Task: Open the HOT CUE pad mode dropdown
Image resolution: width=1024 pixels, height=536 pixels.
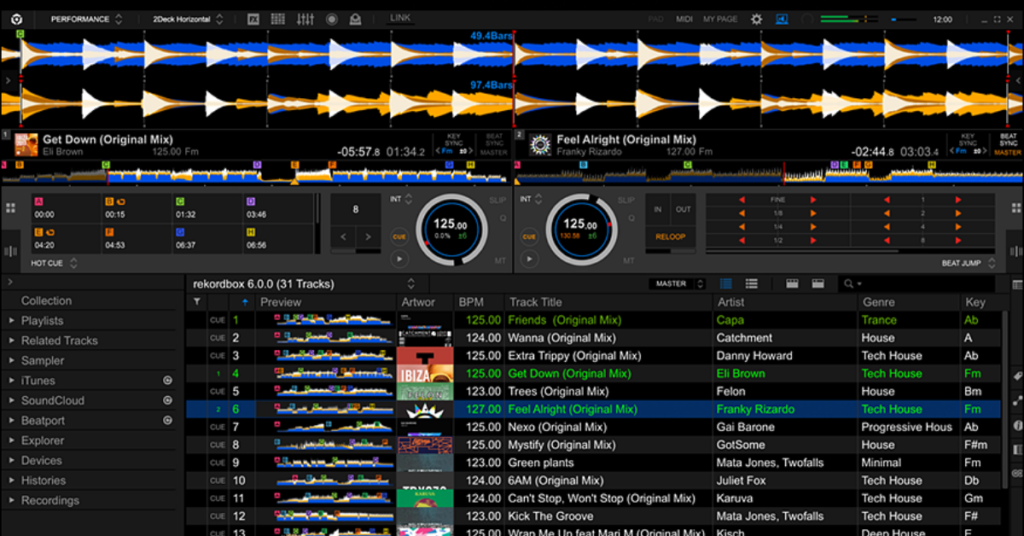Action: [x=54, y=263]
